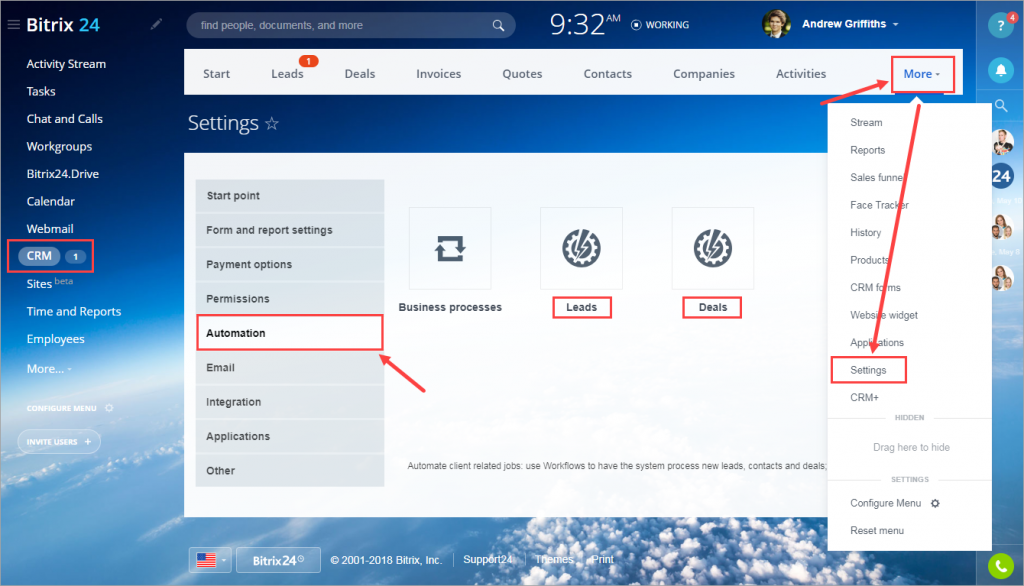This screenshot has height=586, width=1024.
Task: Click the gear icon beside Configure Menu in the dropdown
Action: click(x=935, y=503)
